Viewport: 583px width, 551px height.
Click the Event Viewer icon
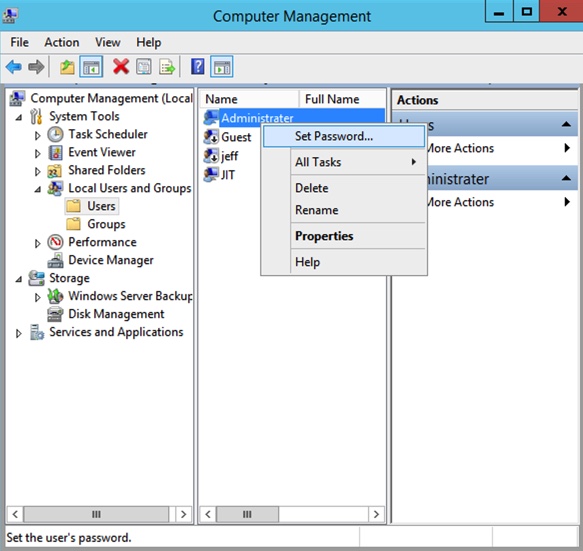[55, 152]
